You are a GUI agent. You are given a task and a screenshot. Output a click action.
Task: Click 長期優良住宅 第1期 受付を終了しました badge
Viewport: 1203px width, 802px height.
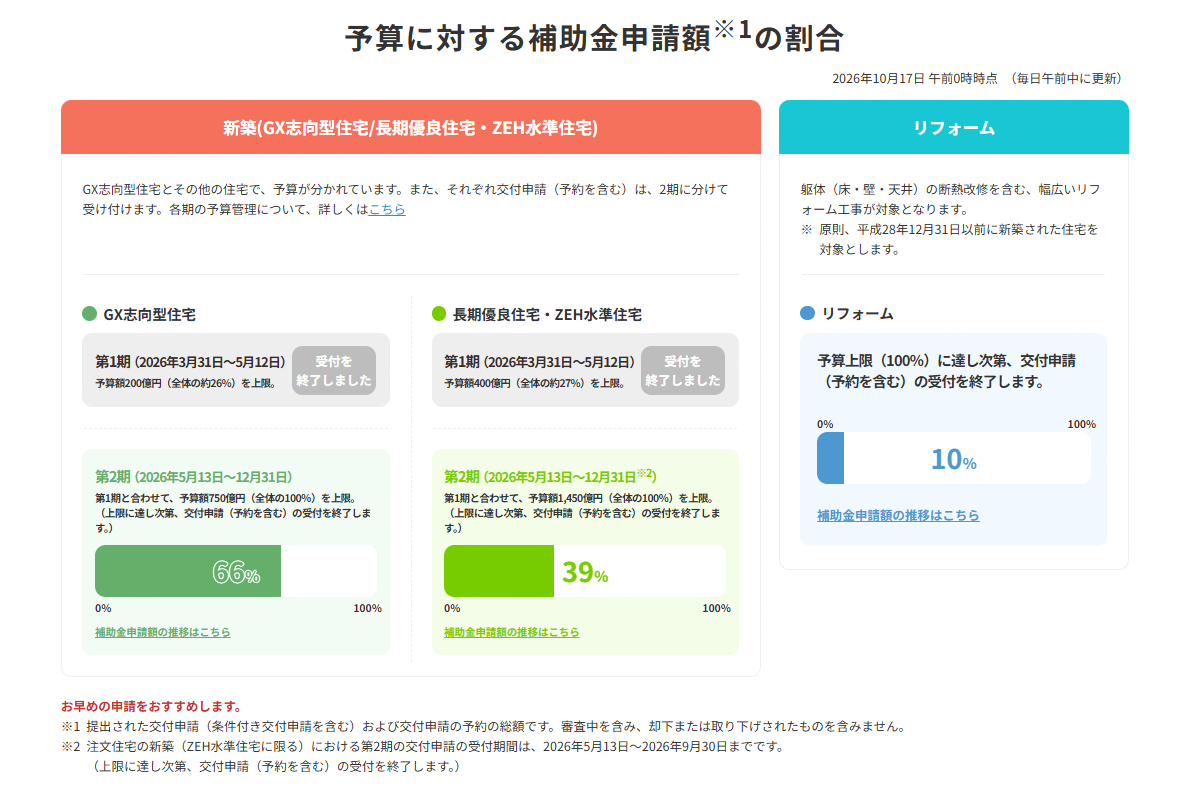coord(683,371)
